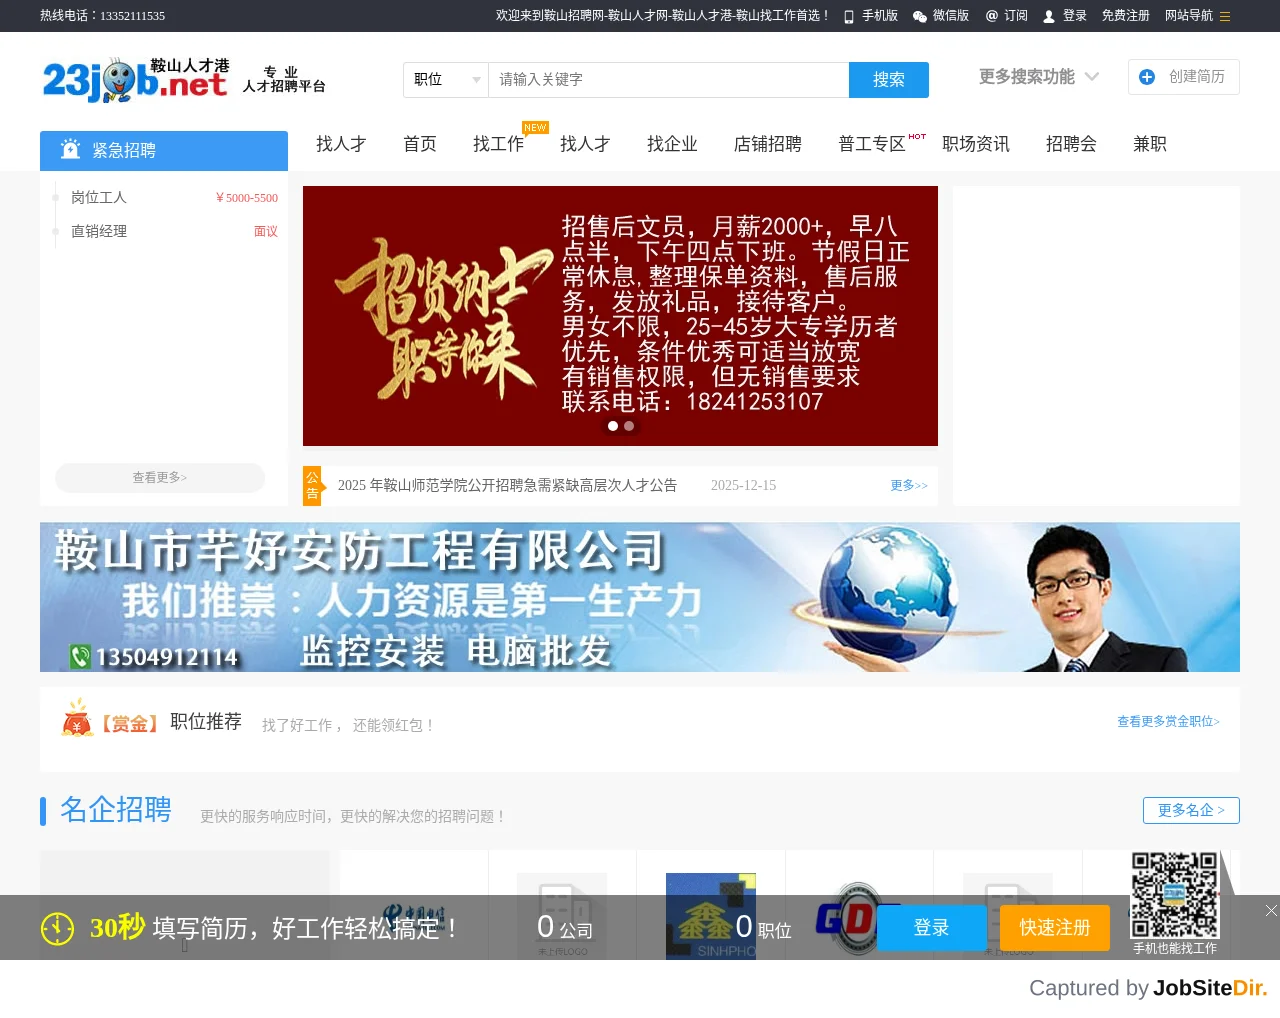Click 查看更多赏金职位 link

[x=1168, y=721]
